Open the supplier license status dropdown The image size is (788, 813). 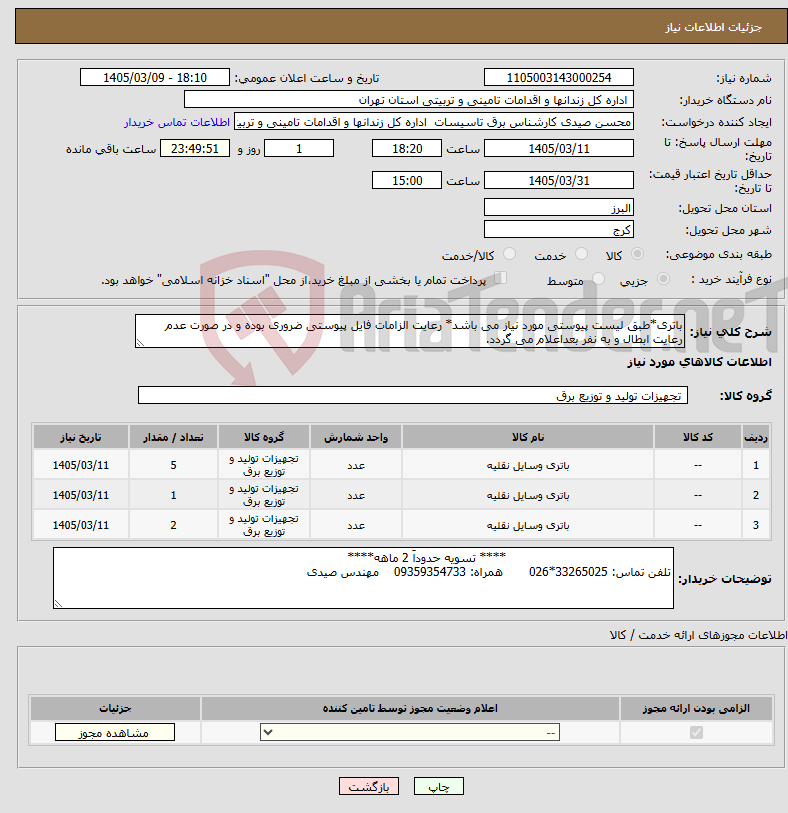pos(410,732)
